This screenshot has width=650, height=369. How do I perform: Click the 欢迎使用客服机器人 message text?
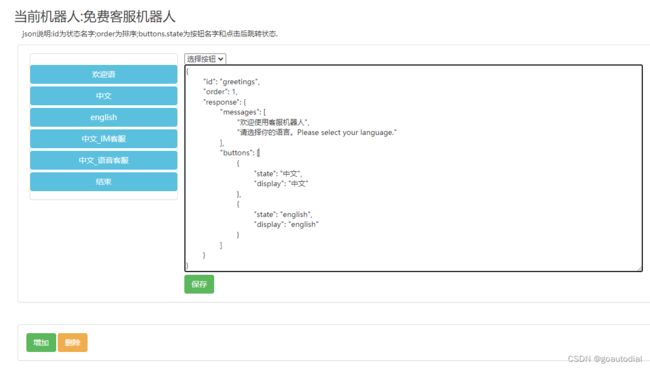point(273,122)
